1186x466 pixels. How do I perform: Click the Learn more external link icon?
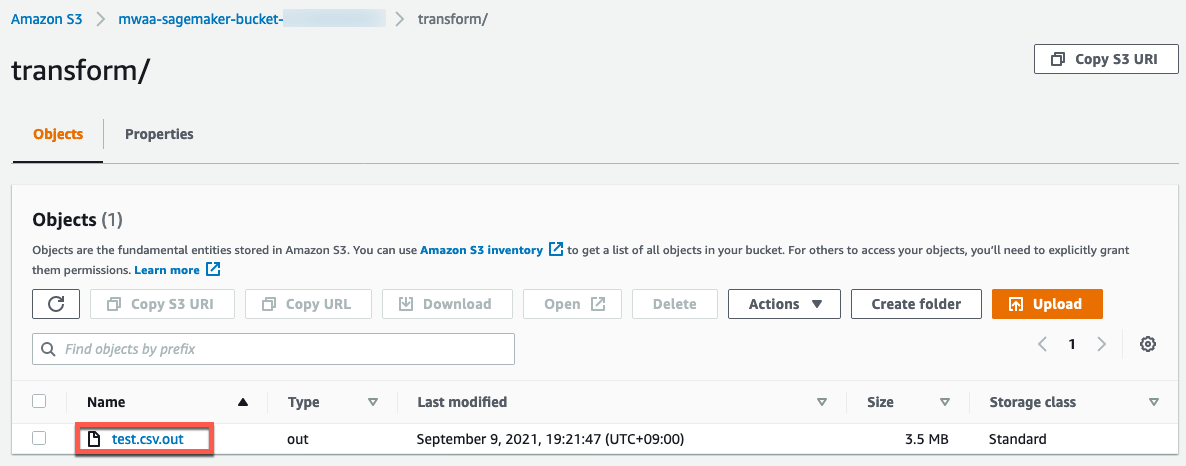click(213, 270)
